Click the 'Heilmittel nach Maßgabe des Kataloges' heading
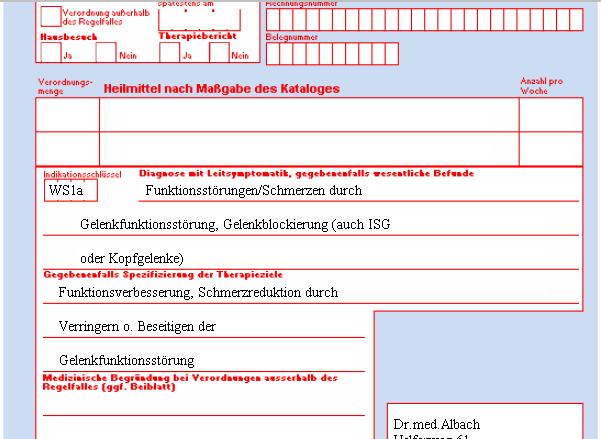 (x=222, y=89)
